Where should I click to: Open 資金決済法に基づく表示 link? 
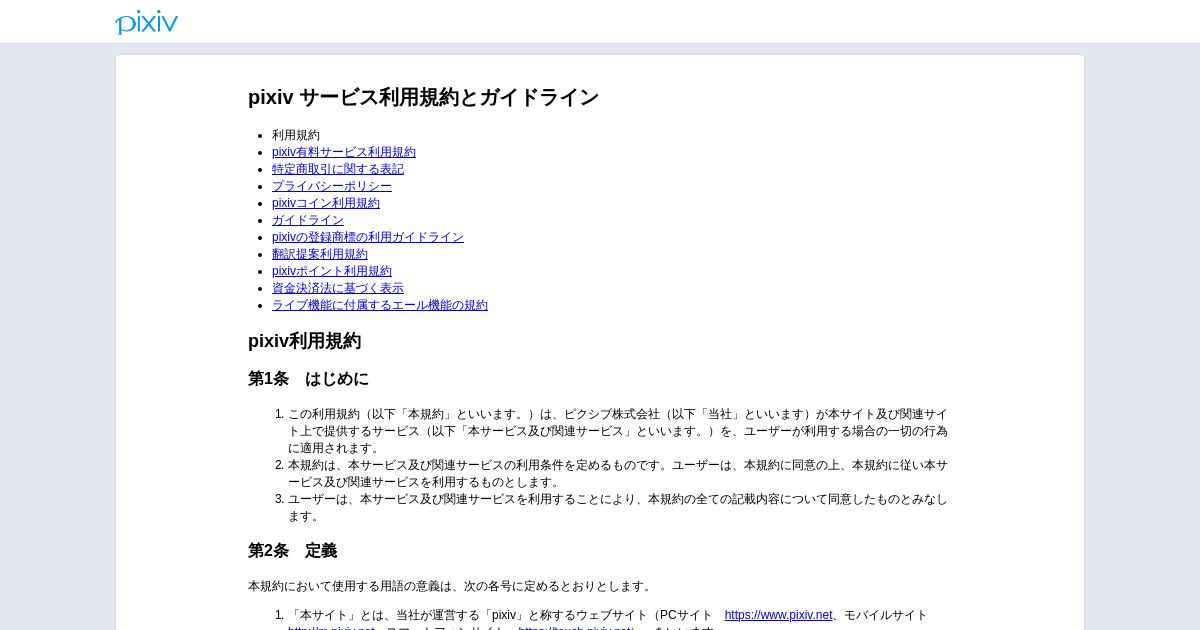coord(338,288)
